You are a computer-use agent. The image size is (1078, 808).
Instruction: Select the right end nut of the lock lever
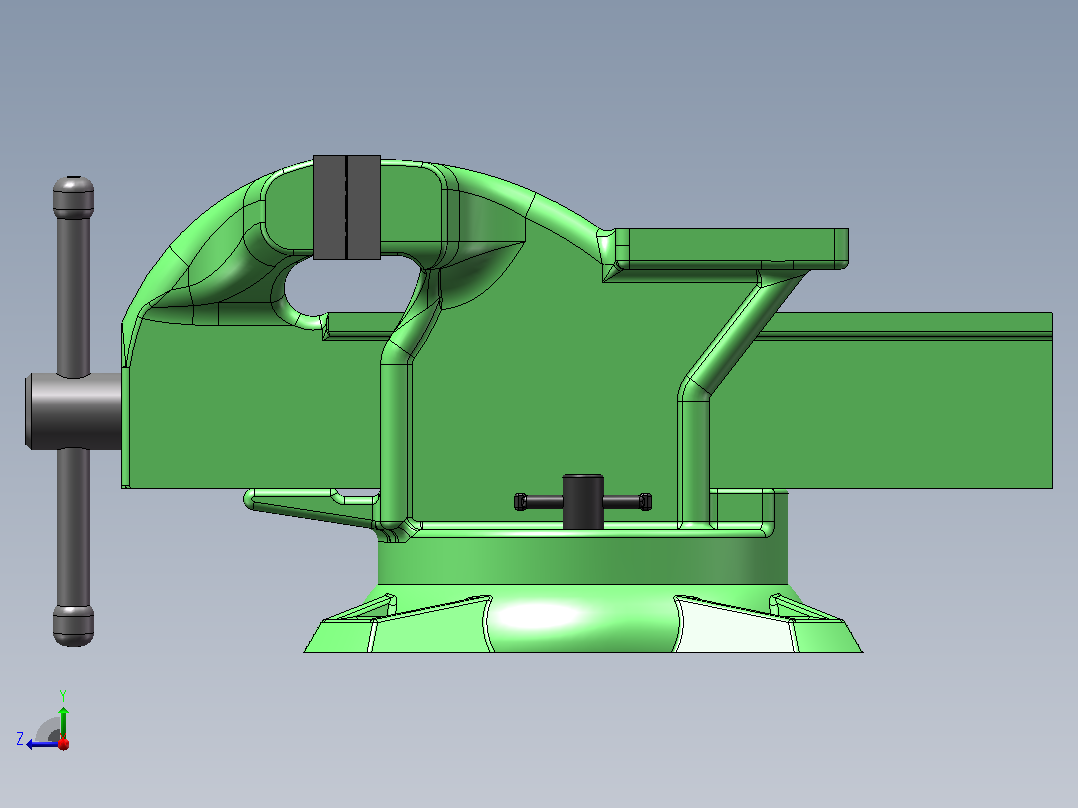(645, 502)
